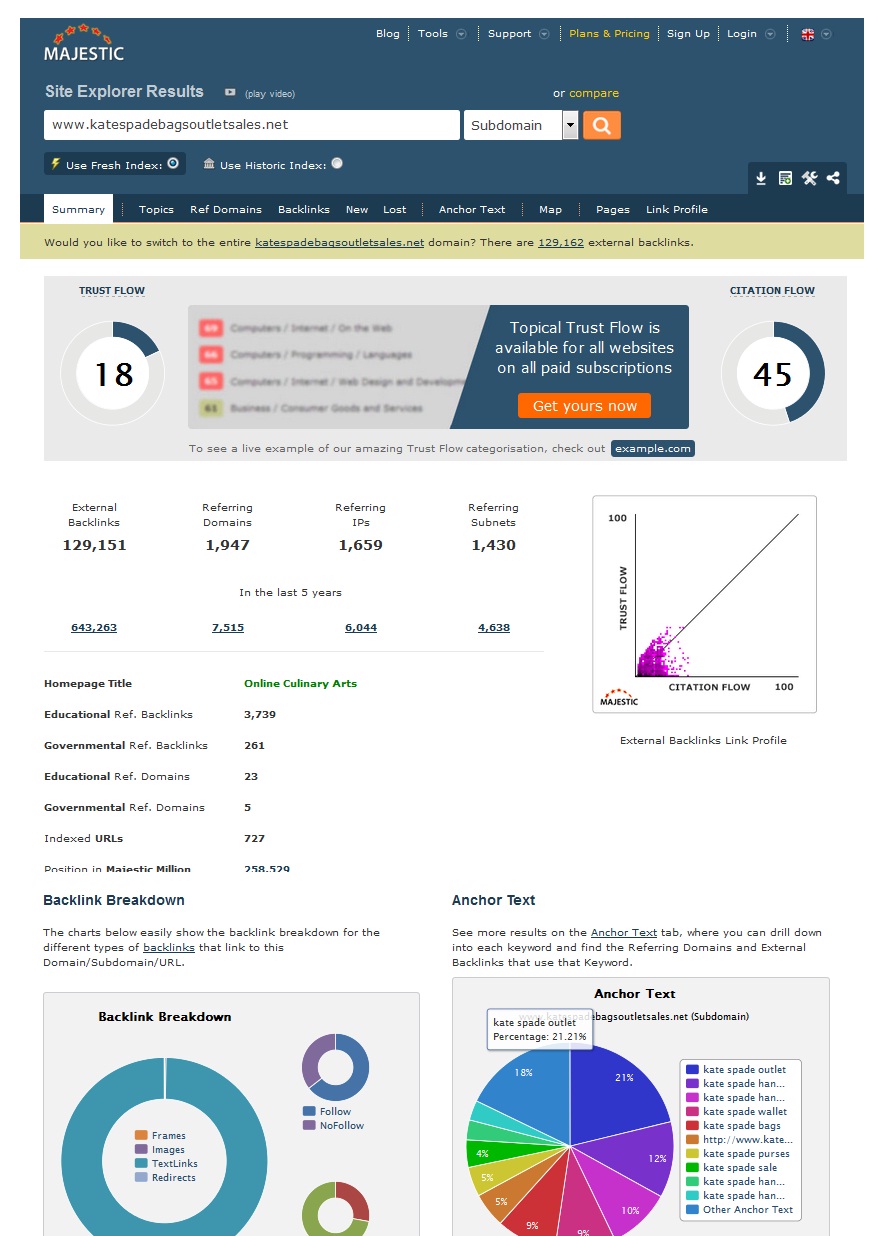Click the 643,263 historic backlinks link
872x1236 pixels.
pyautogui.click(x=94, y=628)
